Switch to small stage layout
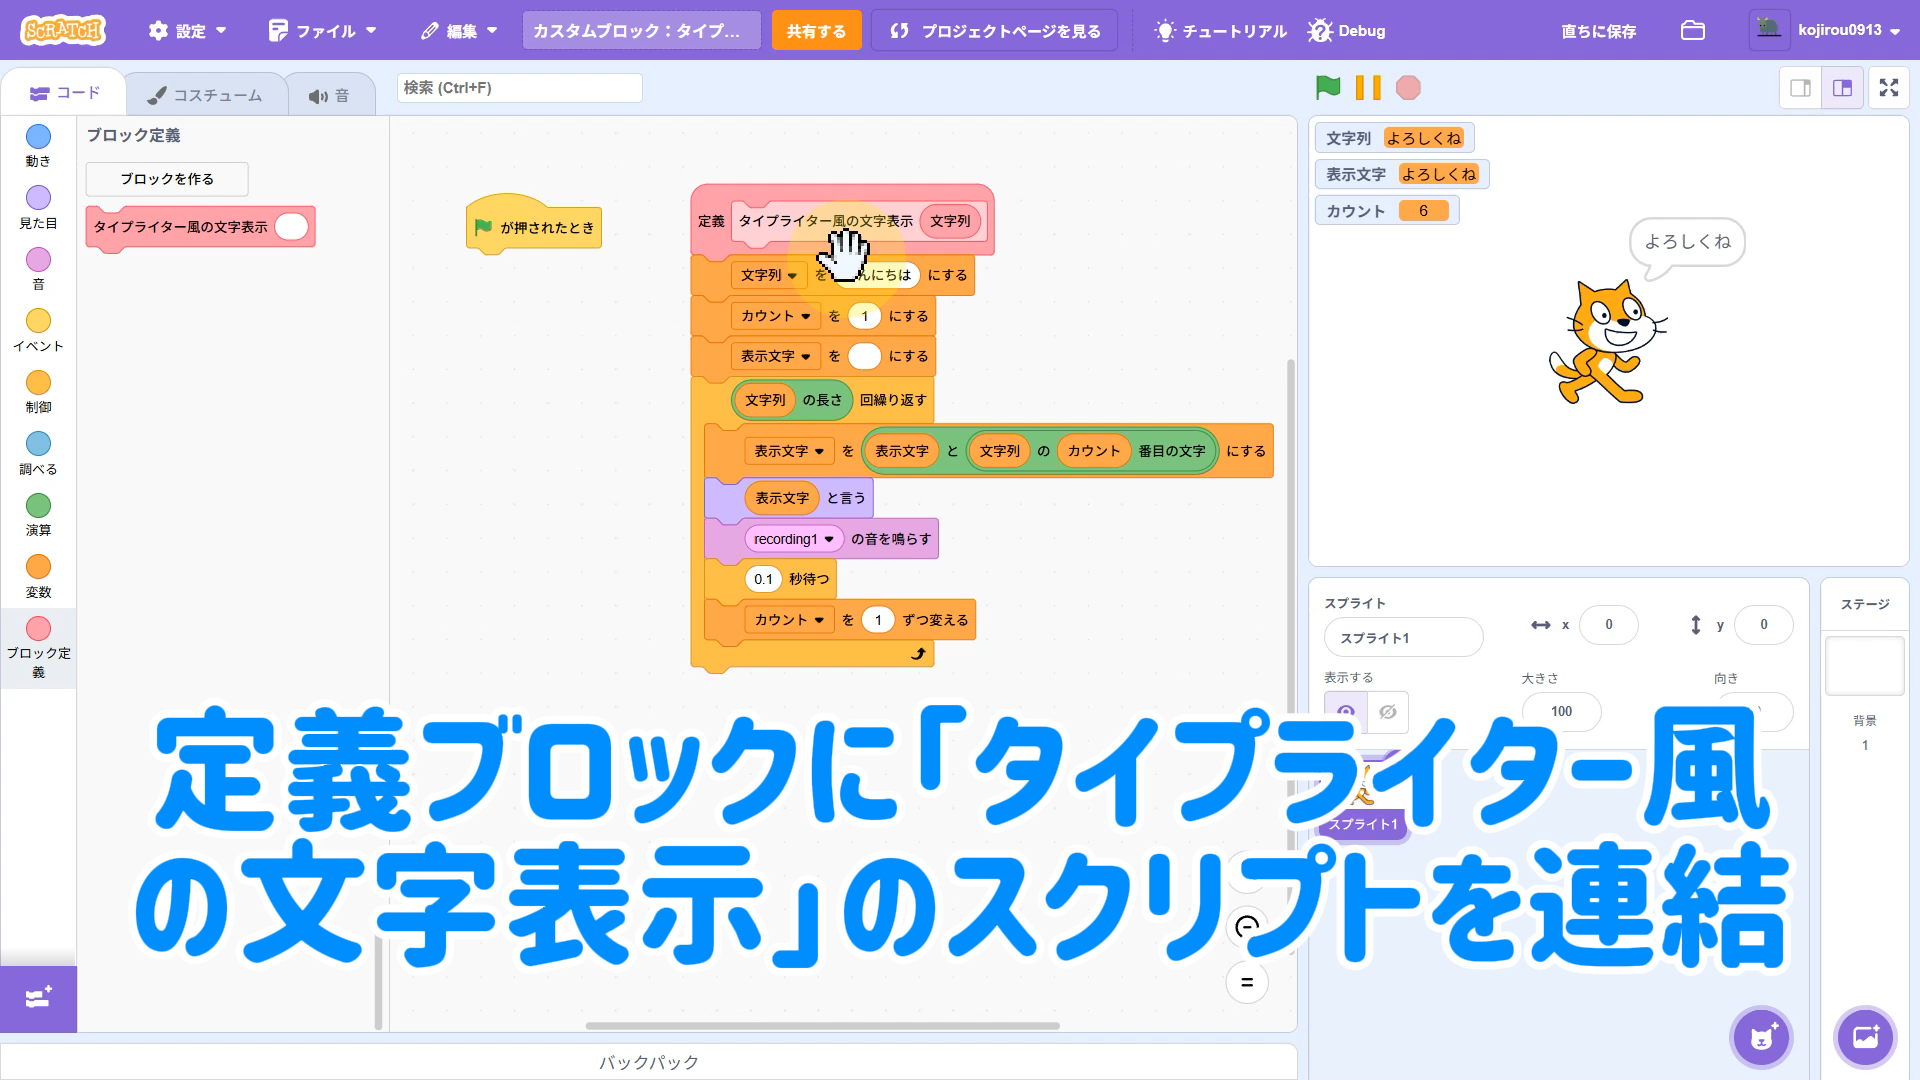The image size is (1920, 1080). click(x=1800, y=88)
